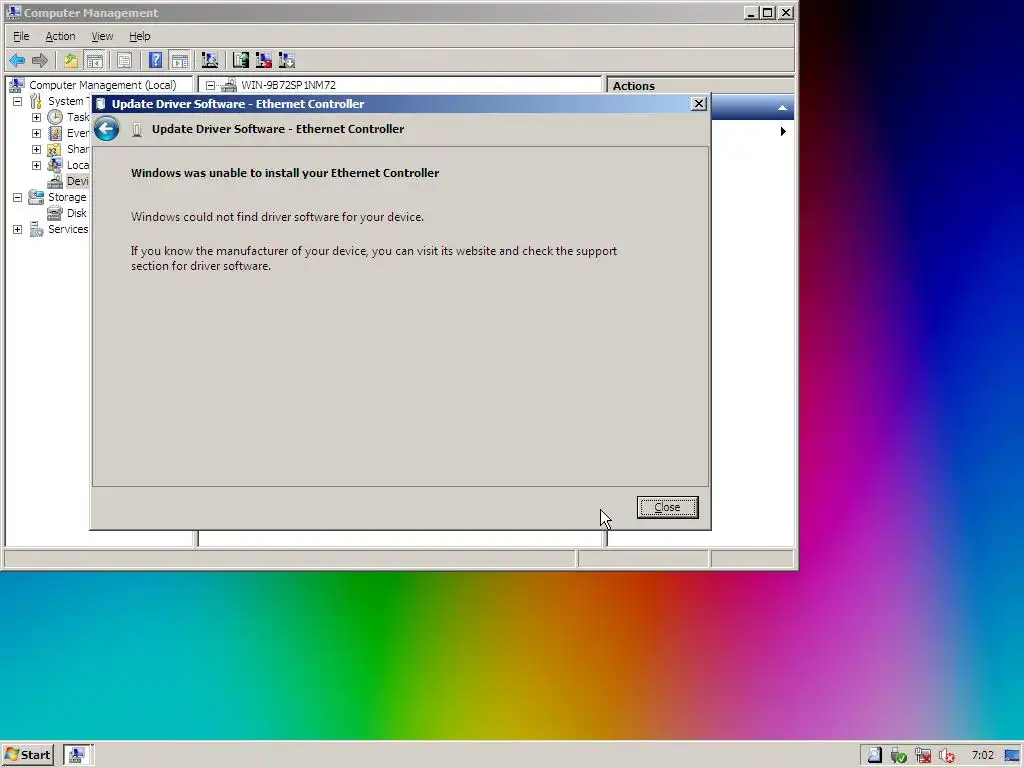Click the Close button in driver dialog
1024x768 pixels.
[x=667, y=507]
